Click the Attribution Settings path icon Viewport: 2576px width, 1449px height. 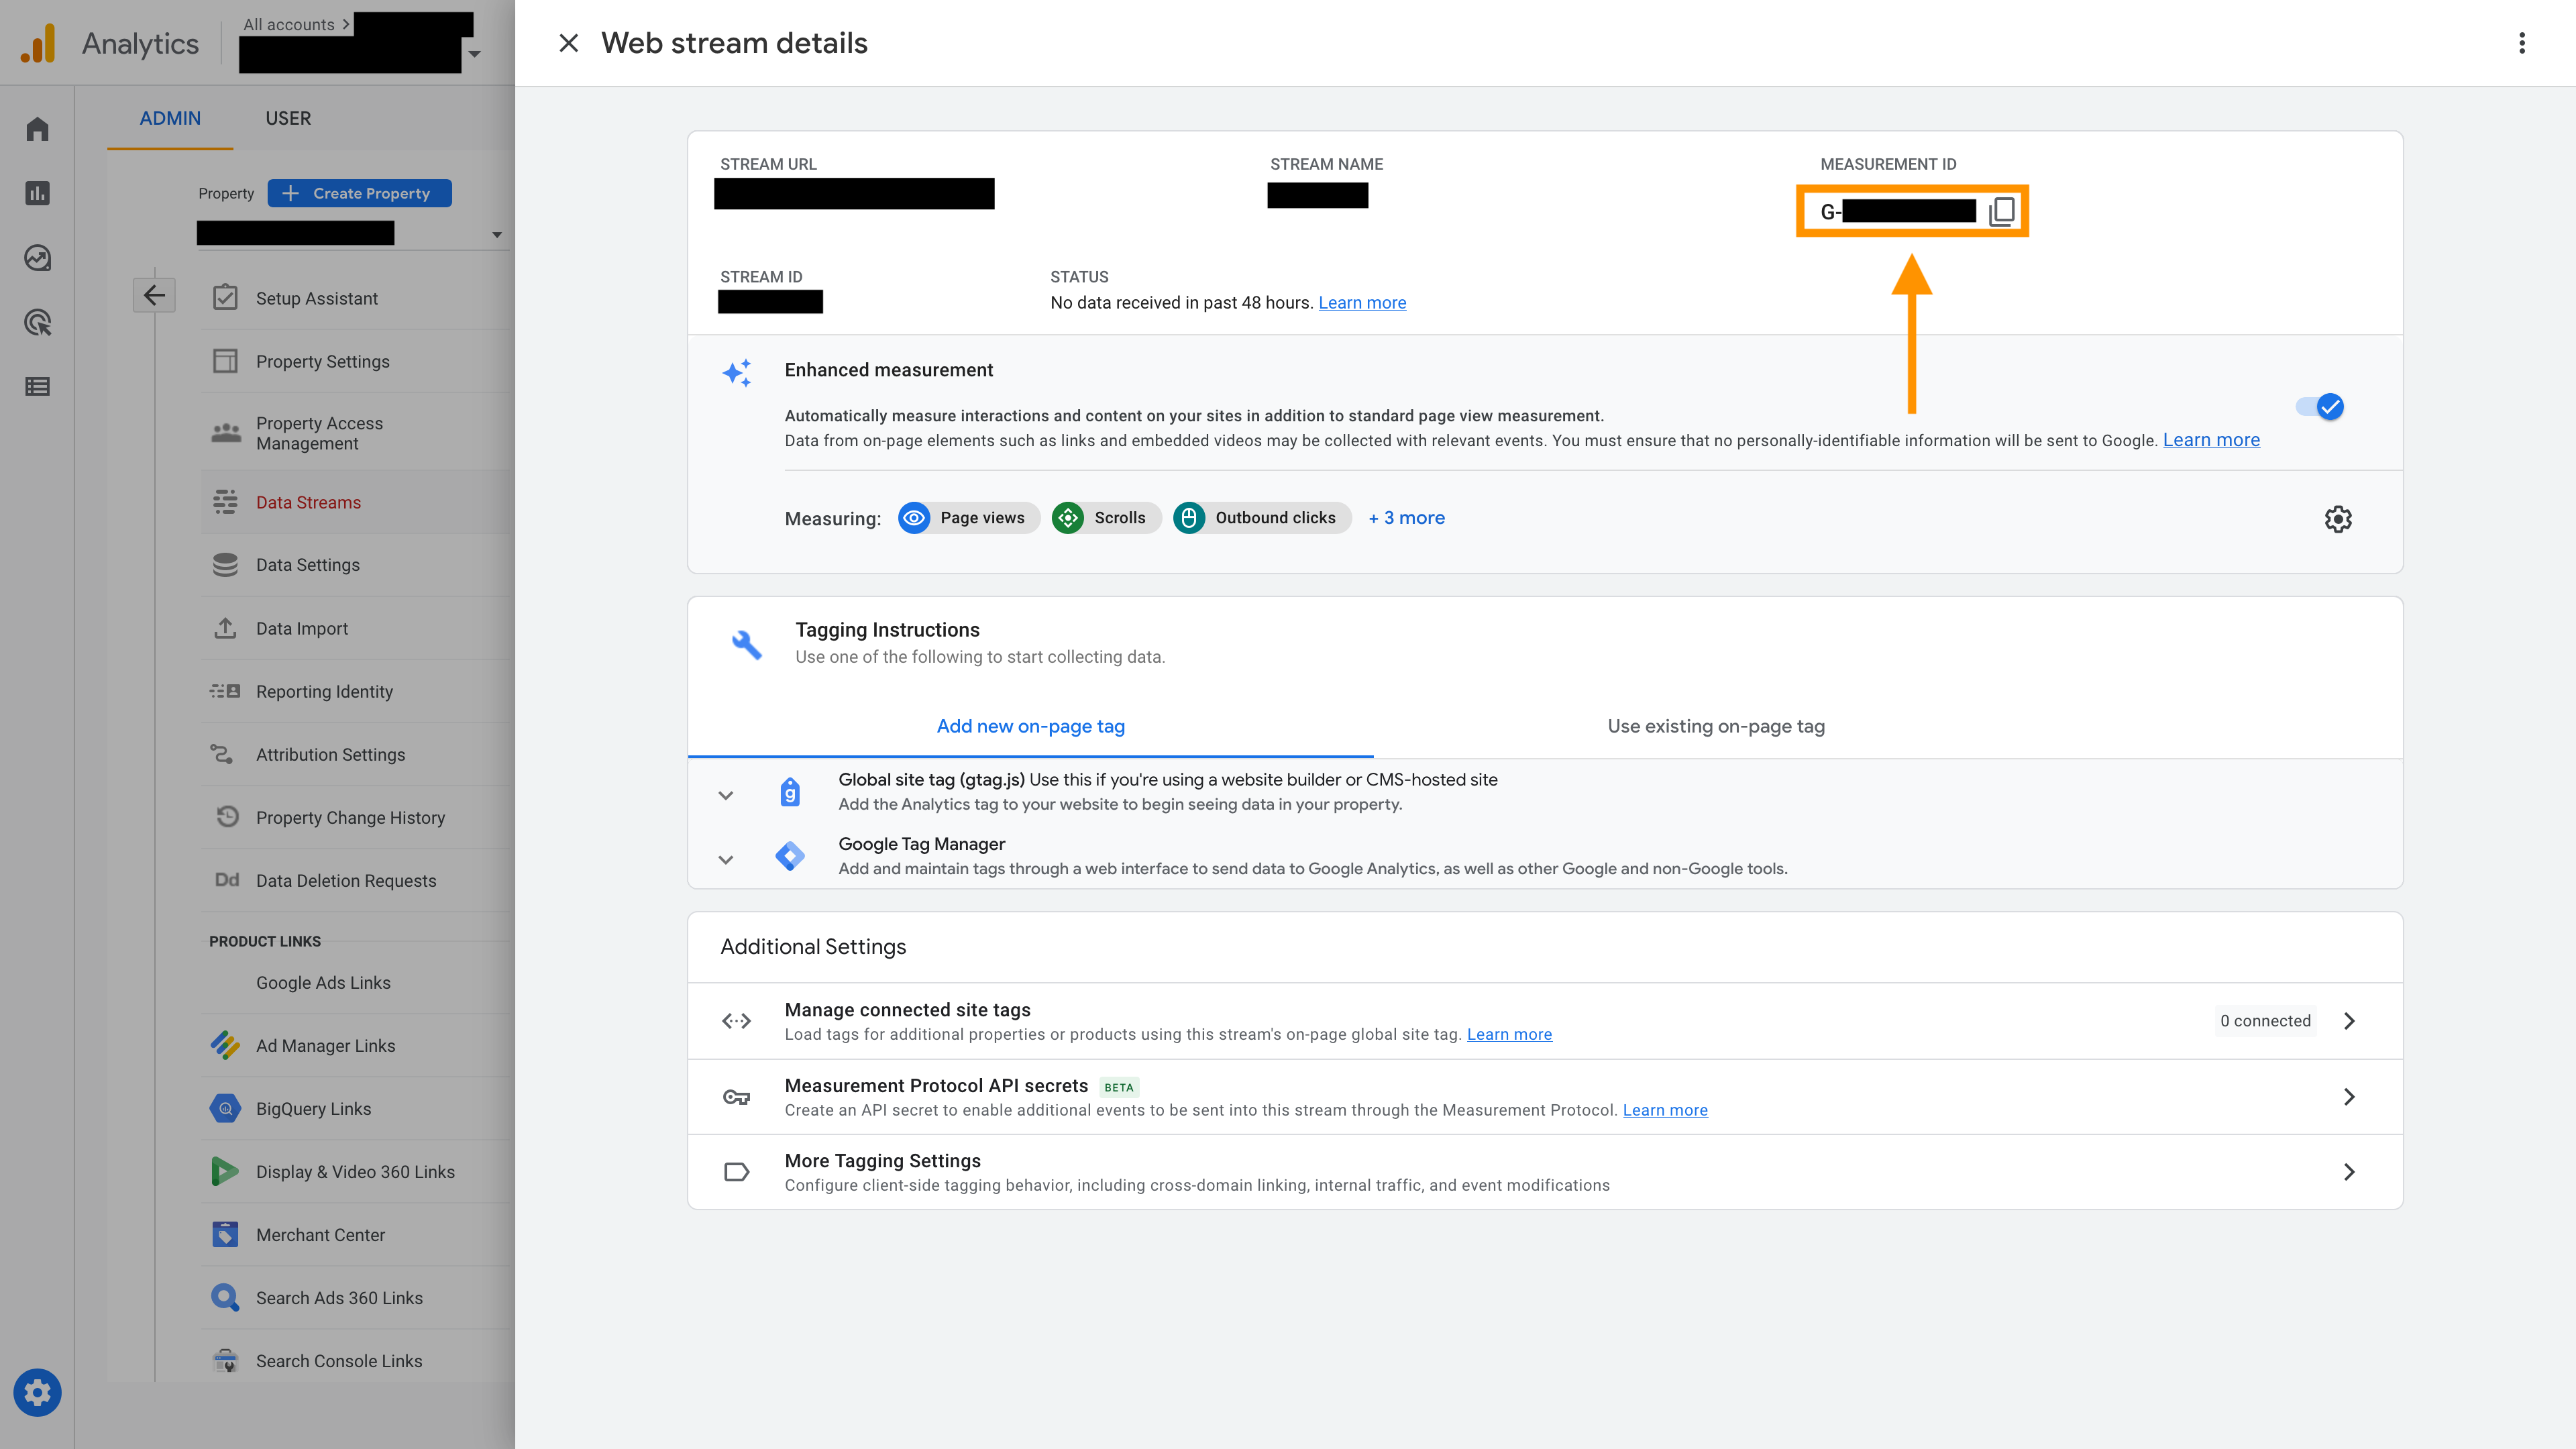click(x=221, y=754)
